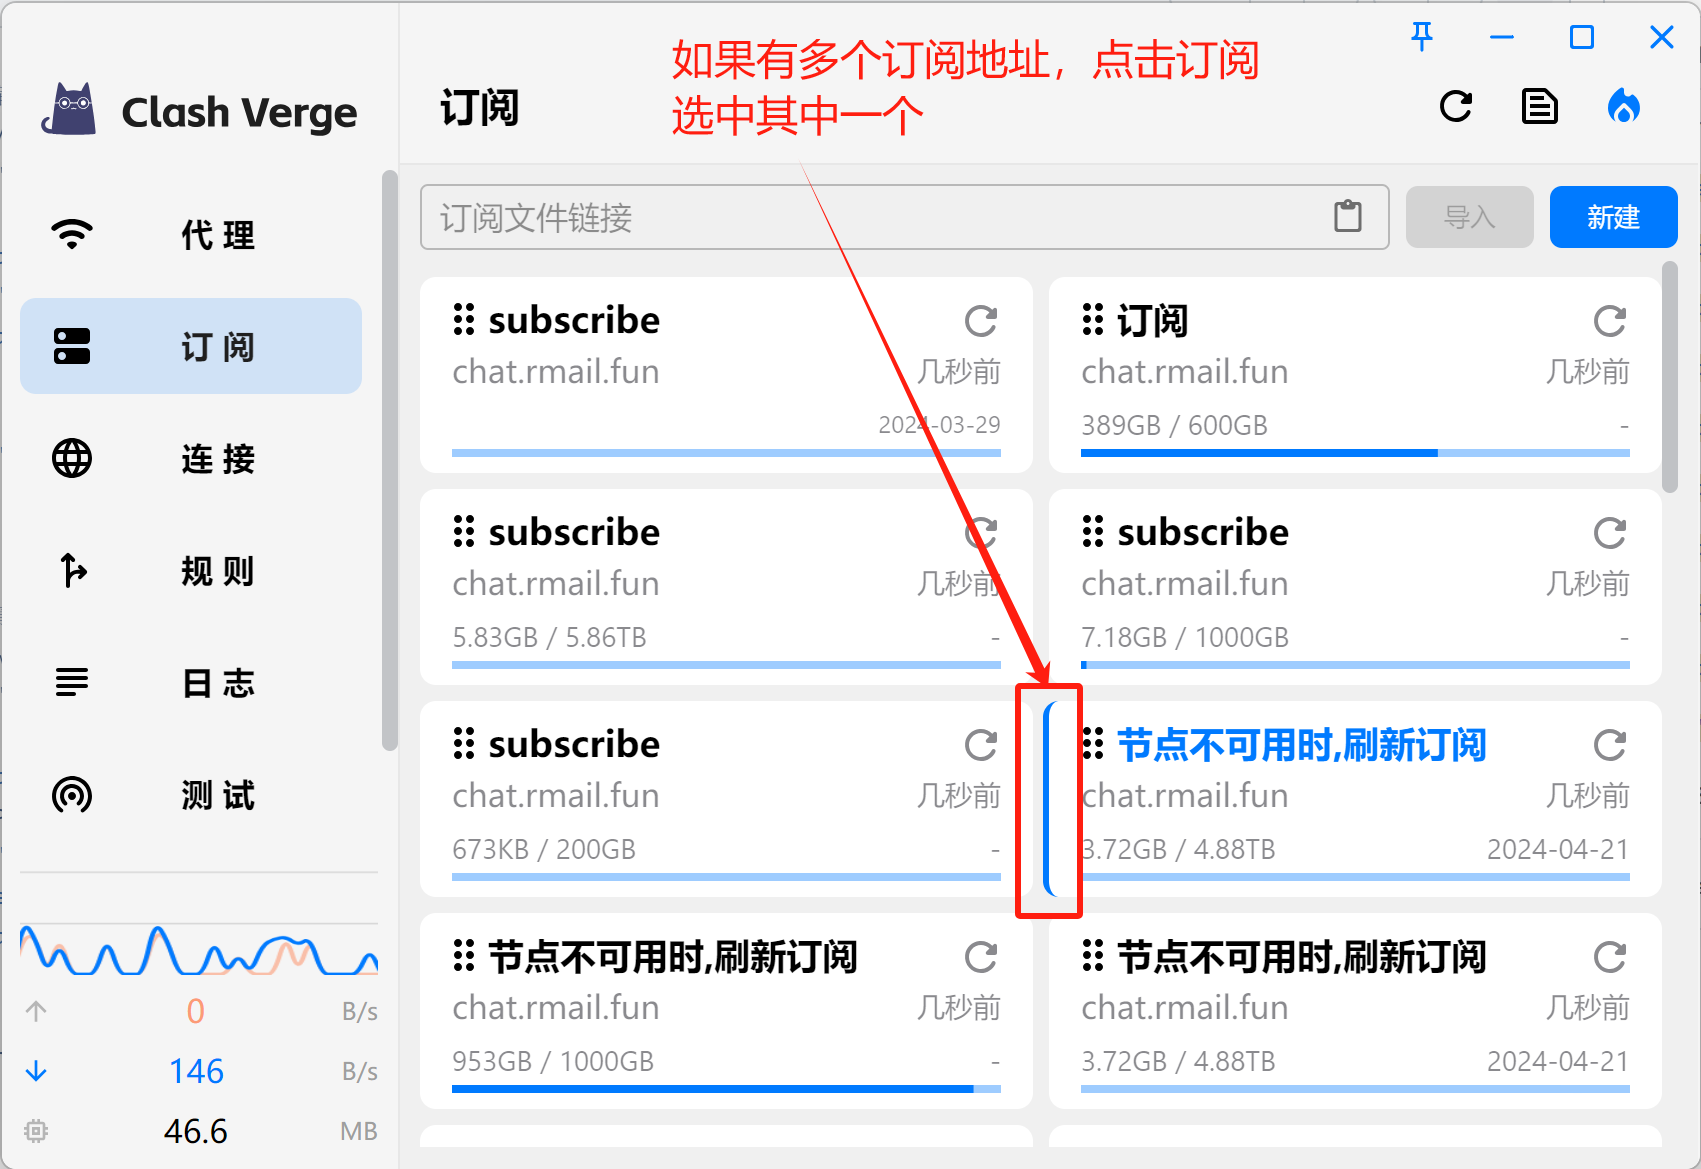The image size is (1701, 1169).
Task: Click drag handle on 7.18GB / 1000GB card
Action: (1093, 532)
